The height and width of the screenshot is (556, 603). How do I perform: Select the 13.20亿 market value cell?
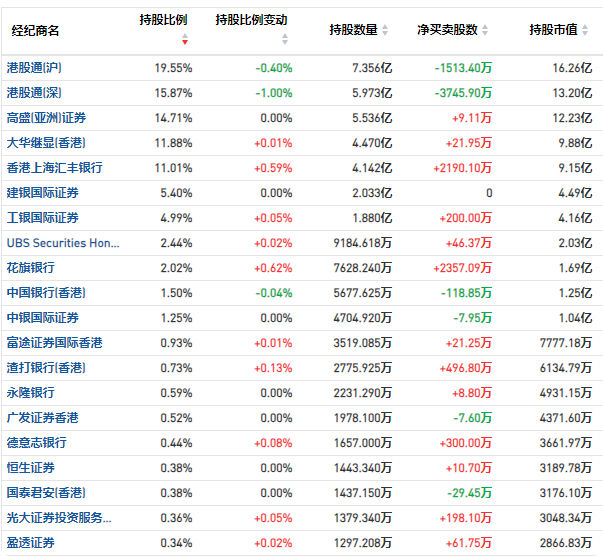tap(573, 93)
